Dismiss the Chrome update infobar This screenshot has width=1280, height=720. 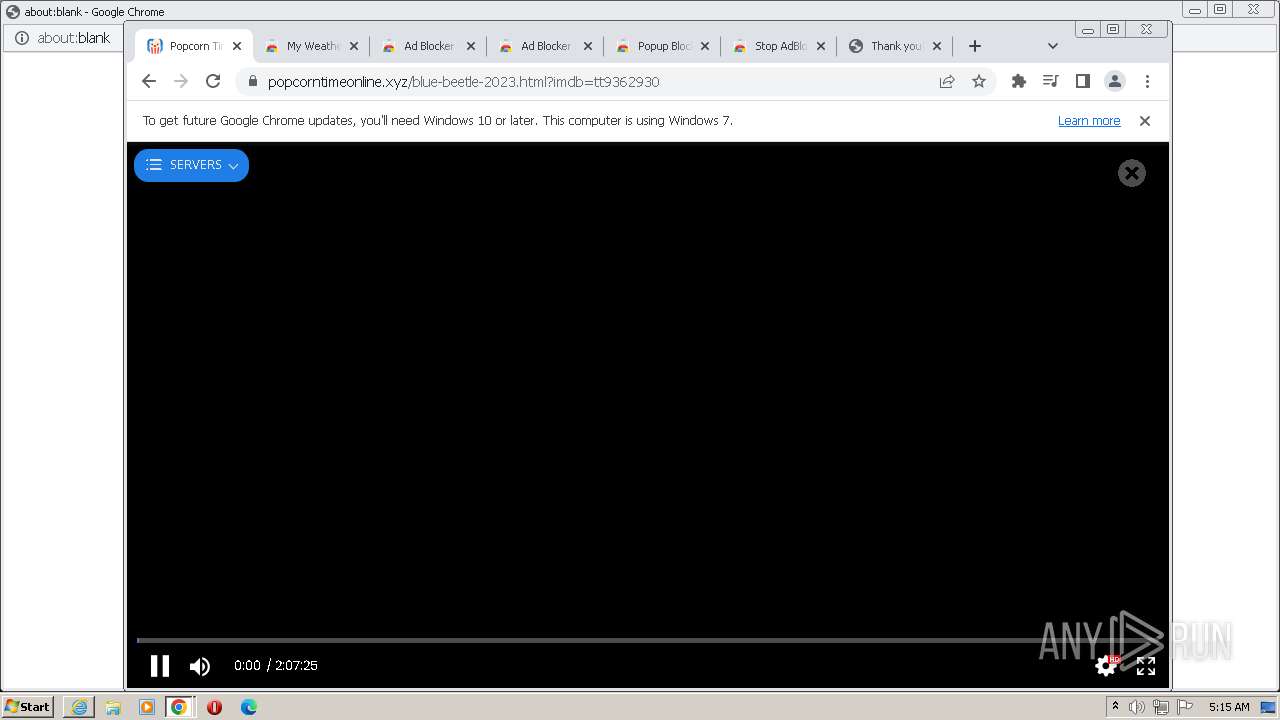(x=1145, y=121)
